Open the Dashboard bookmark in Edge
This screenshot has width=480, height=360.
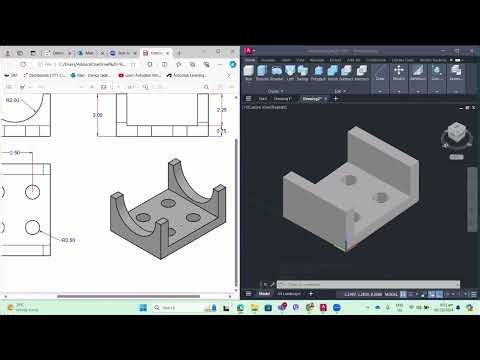pyautogui.click(x=45, y=76)
